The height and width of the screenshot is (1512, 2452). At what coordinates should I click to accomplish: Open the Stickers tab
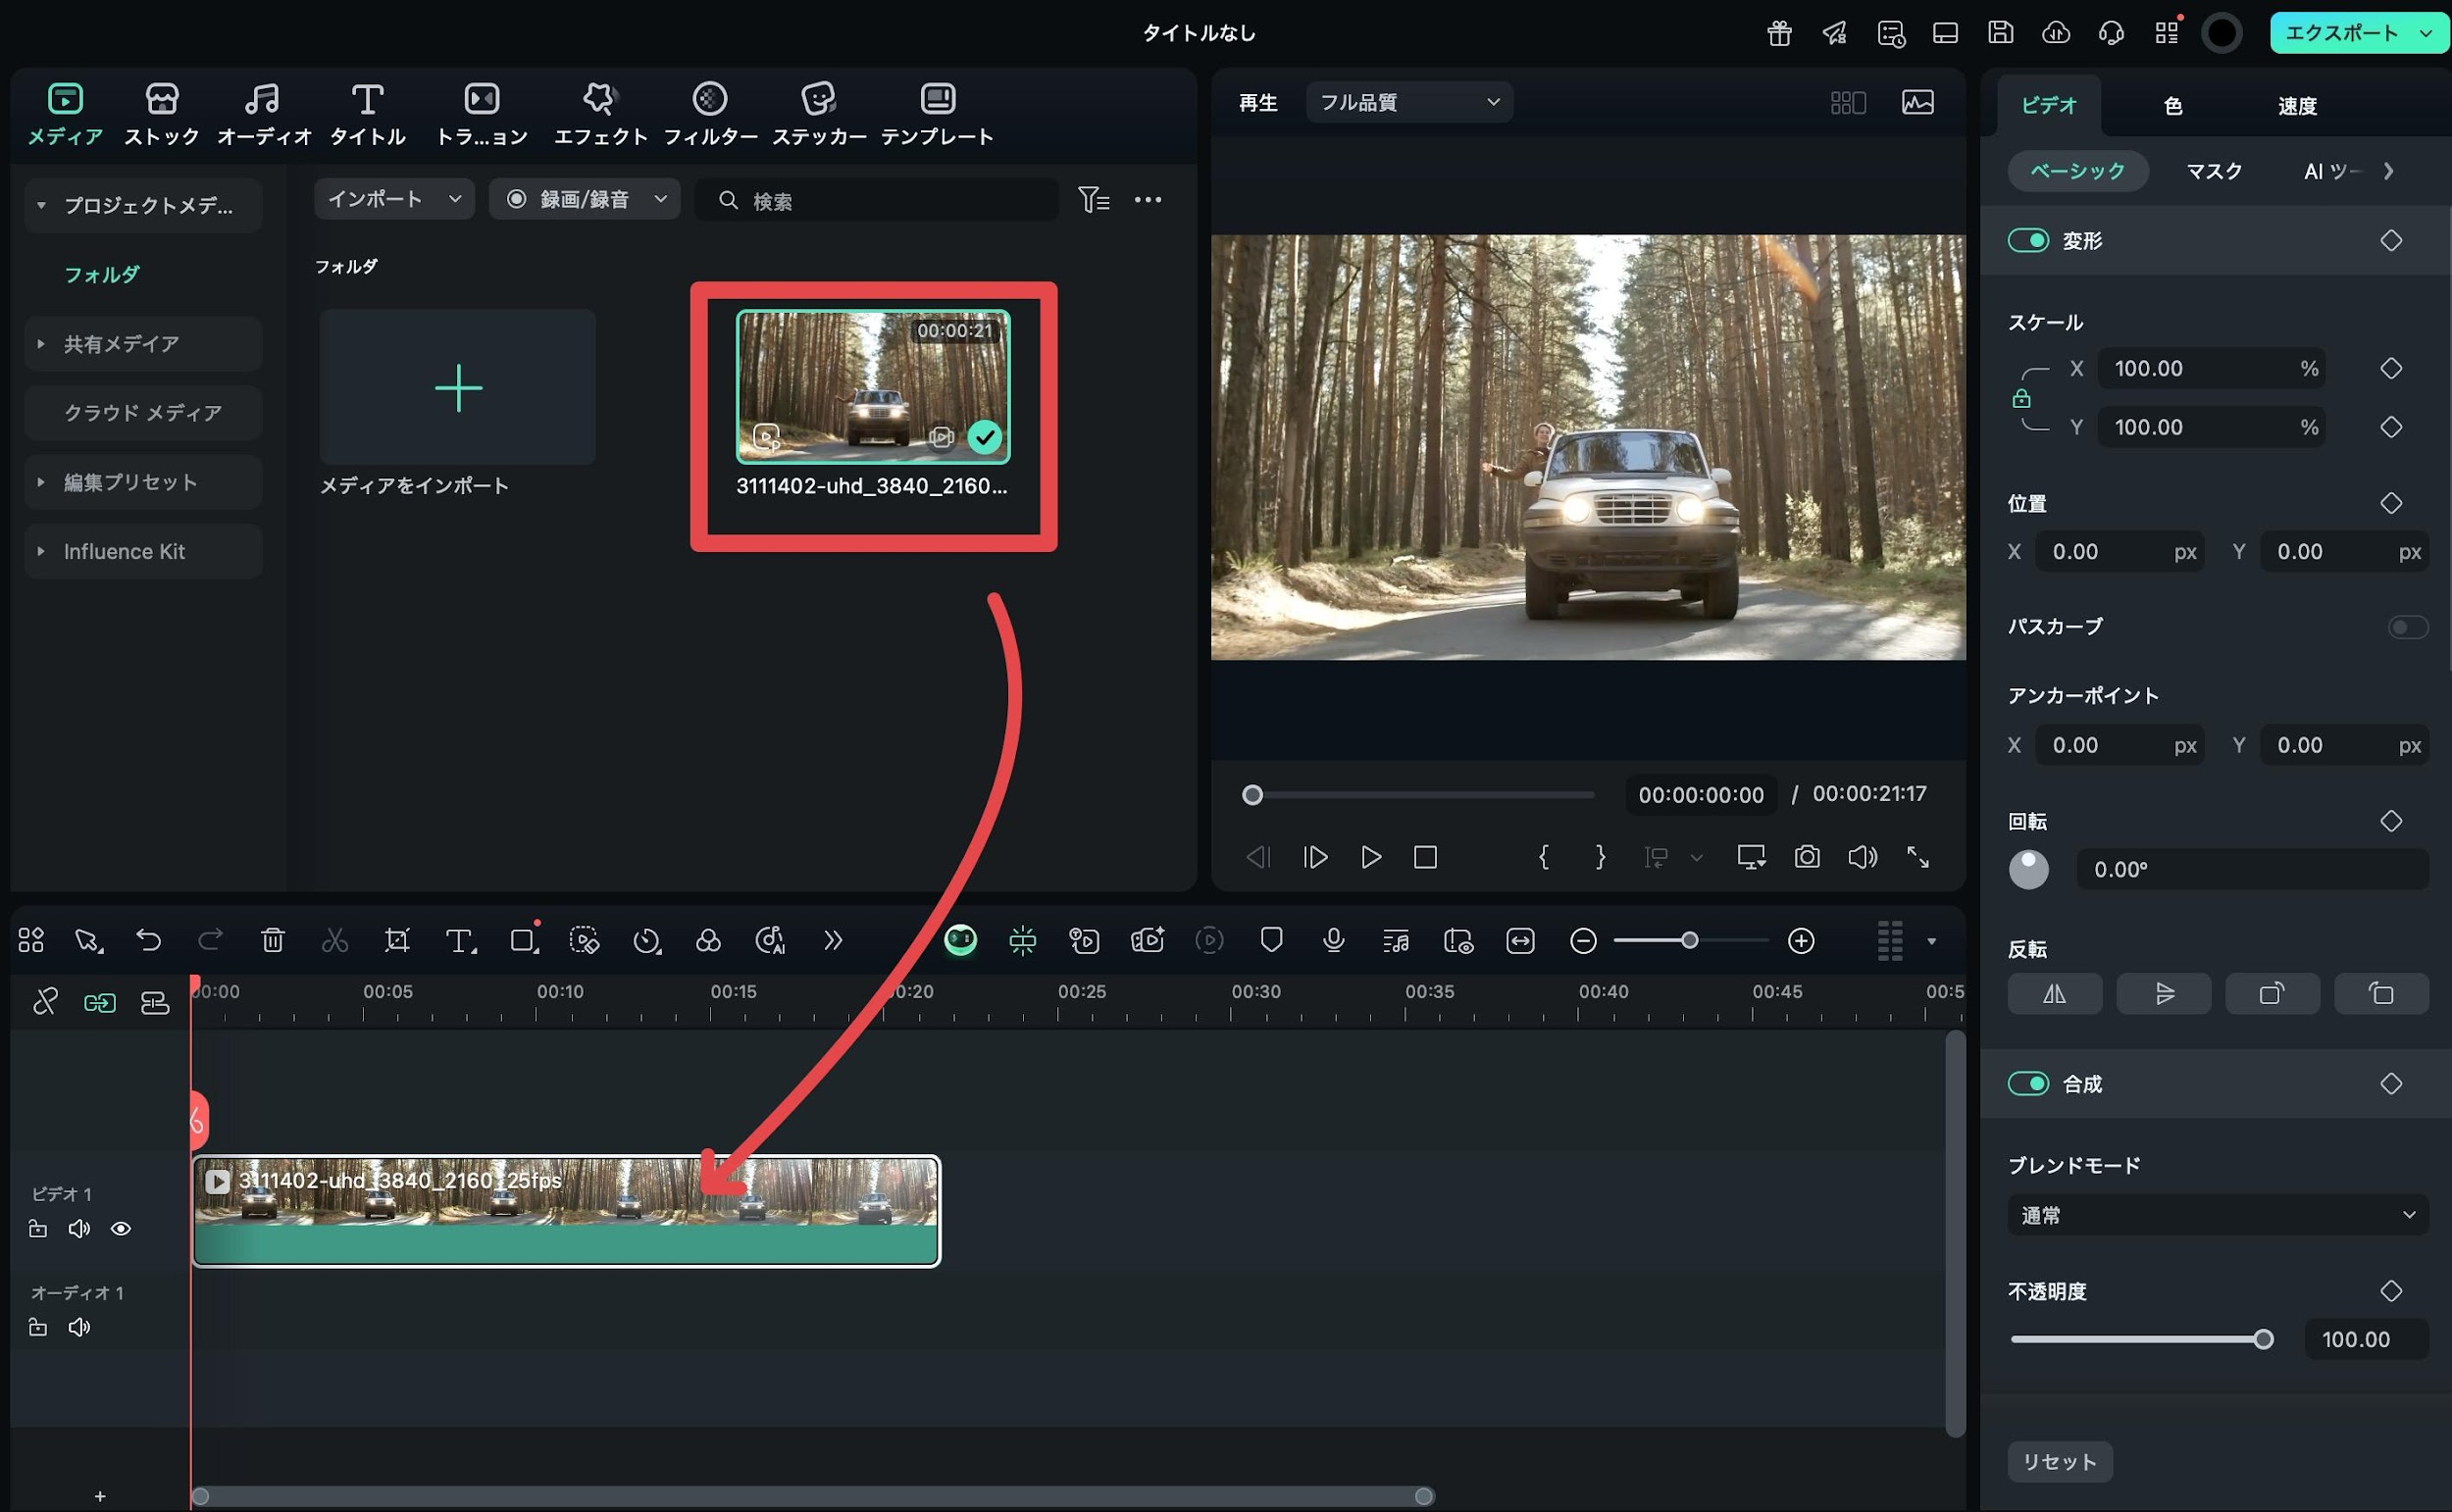[x=819, y=114]
